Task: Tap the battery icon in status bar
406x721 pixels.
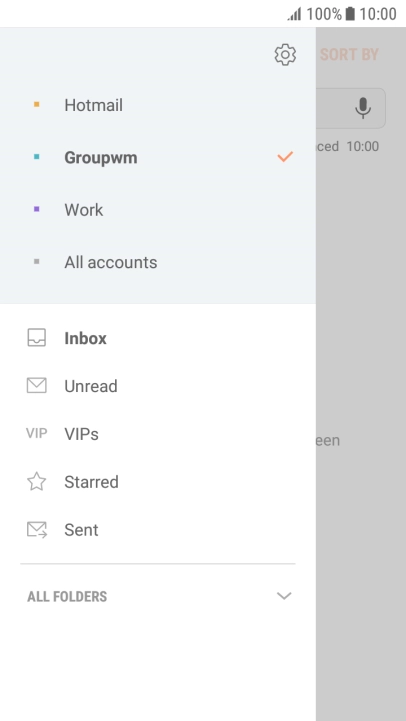Action: pyautogui.click(x=350, y=14)
